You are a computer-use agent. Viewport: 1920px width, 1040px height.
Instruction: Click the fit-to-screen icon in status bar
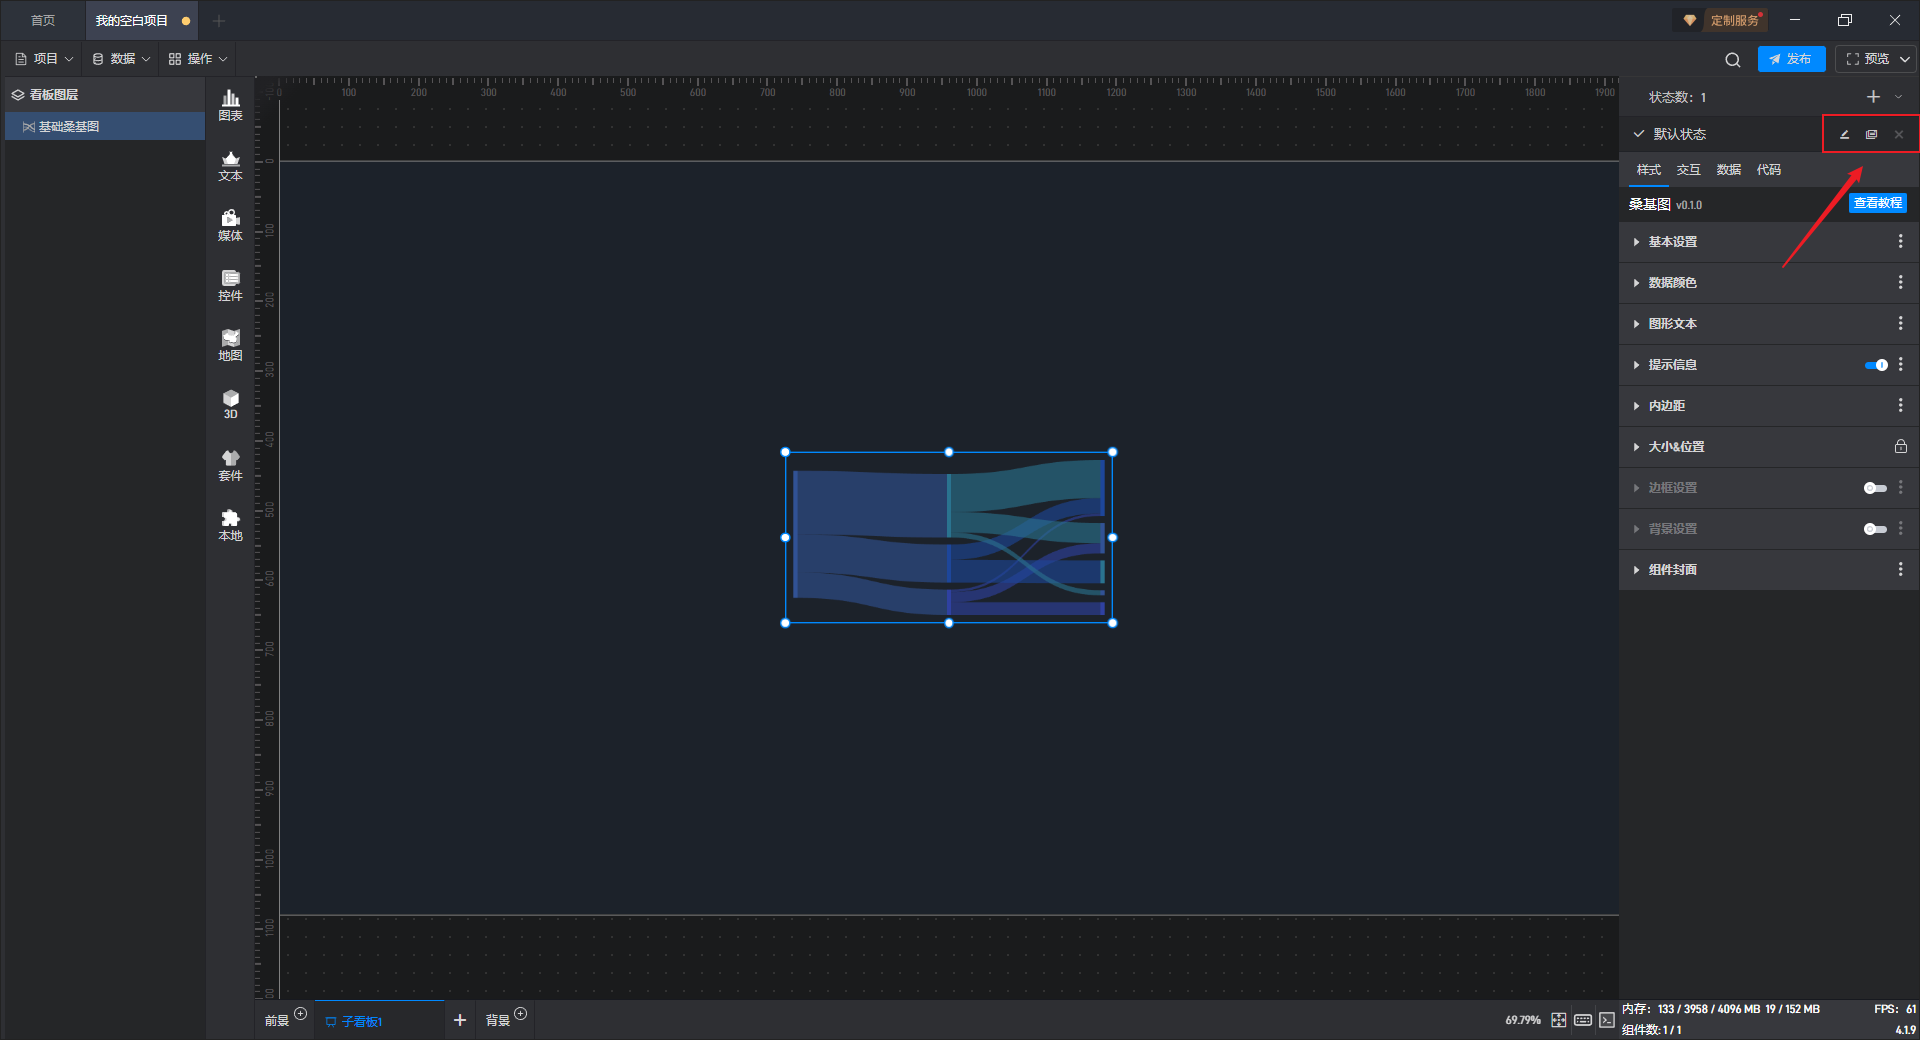click(1559, 1020)
